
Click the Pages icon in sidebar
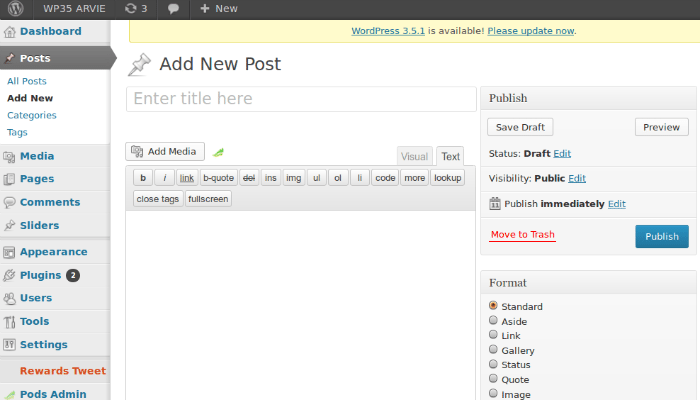10,179
